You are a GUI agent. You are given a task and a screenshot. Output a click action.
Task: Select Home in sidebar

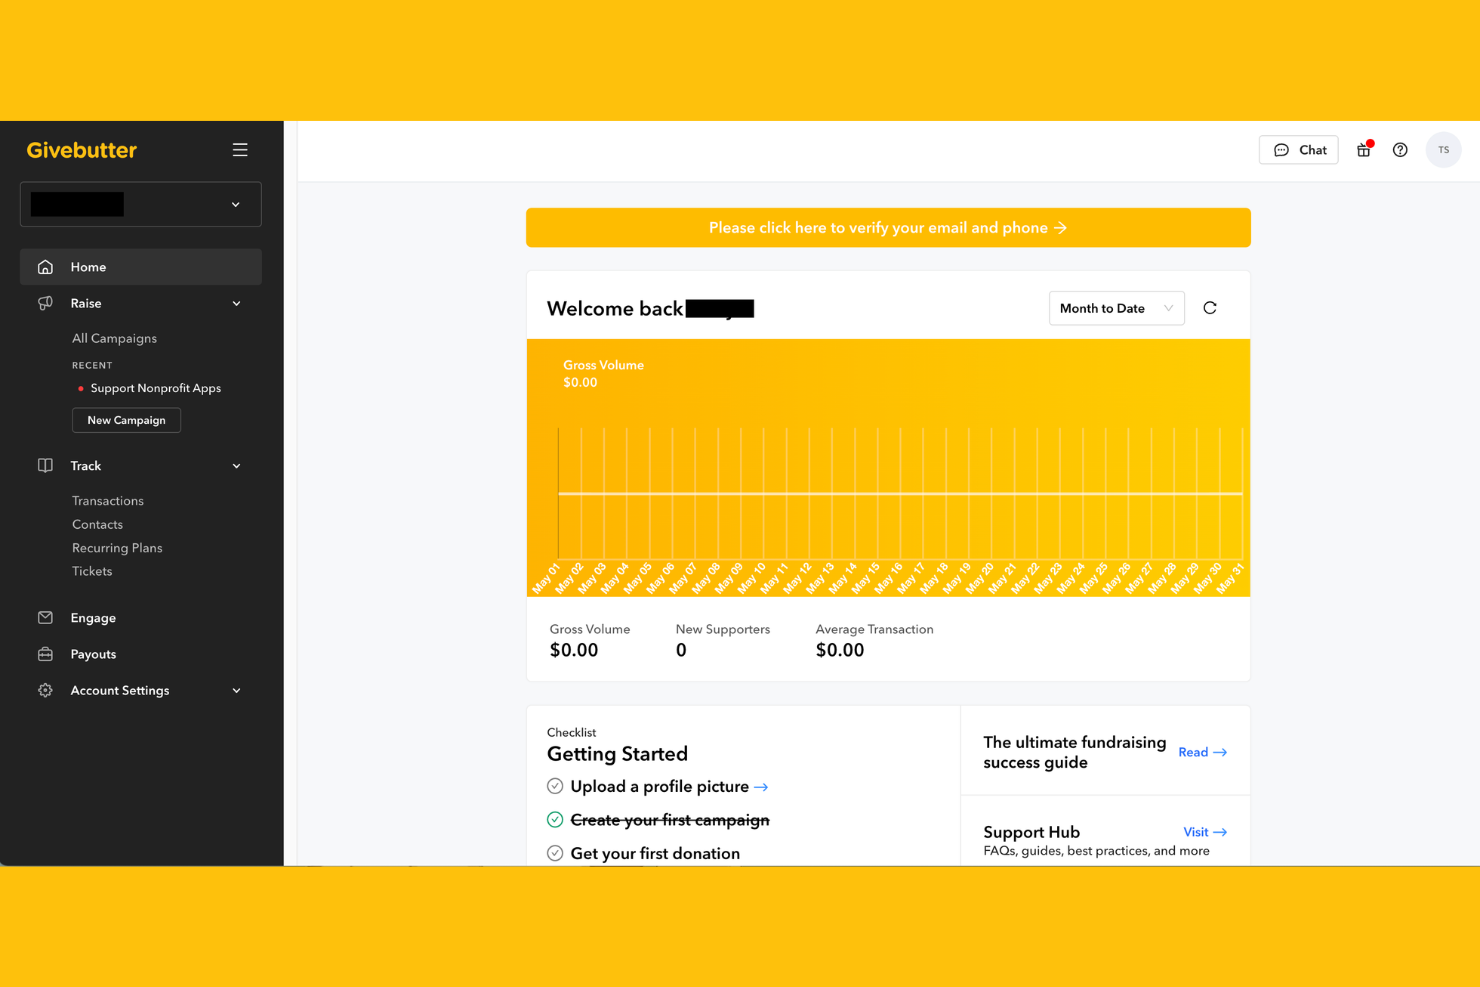point(141,267)
